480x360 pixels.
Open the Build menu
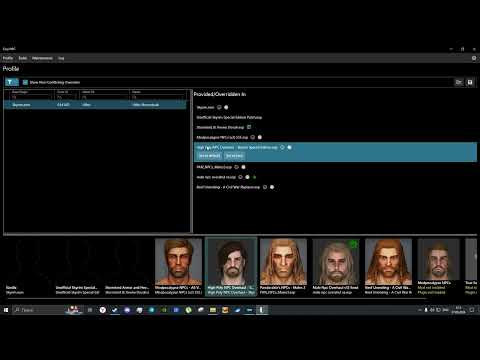click(22, 58)
